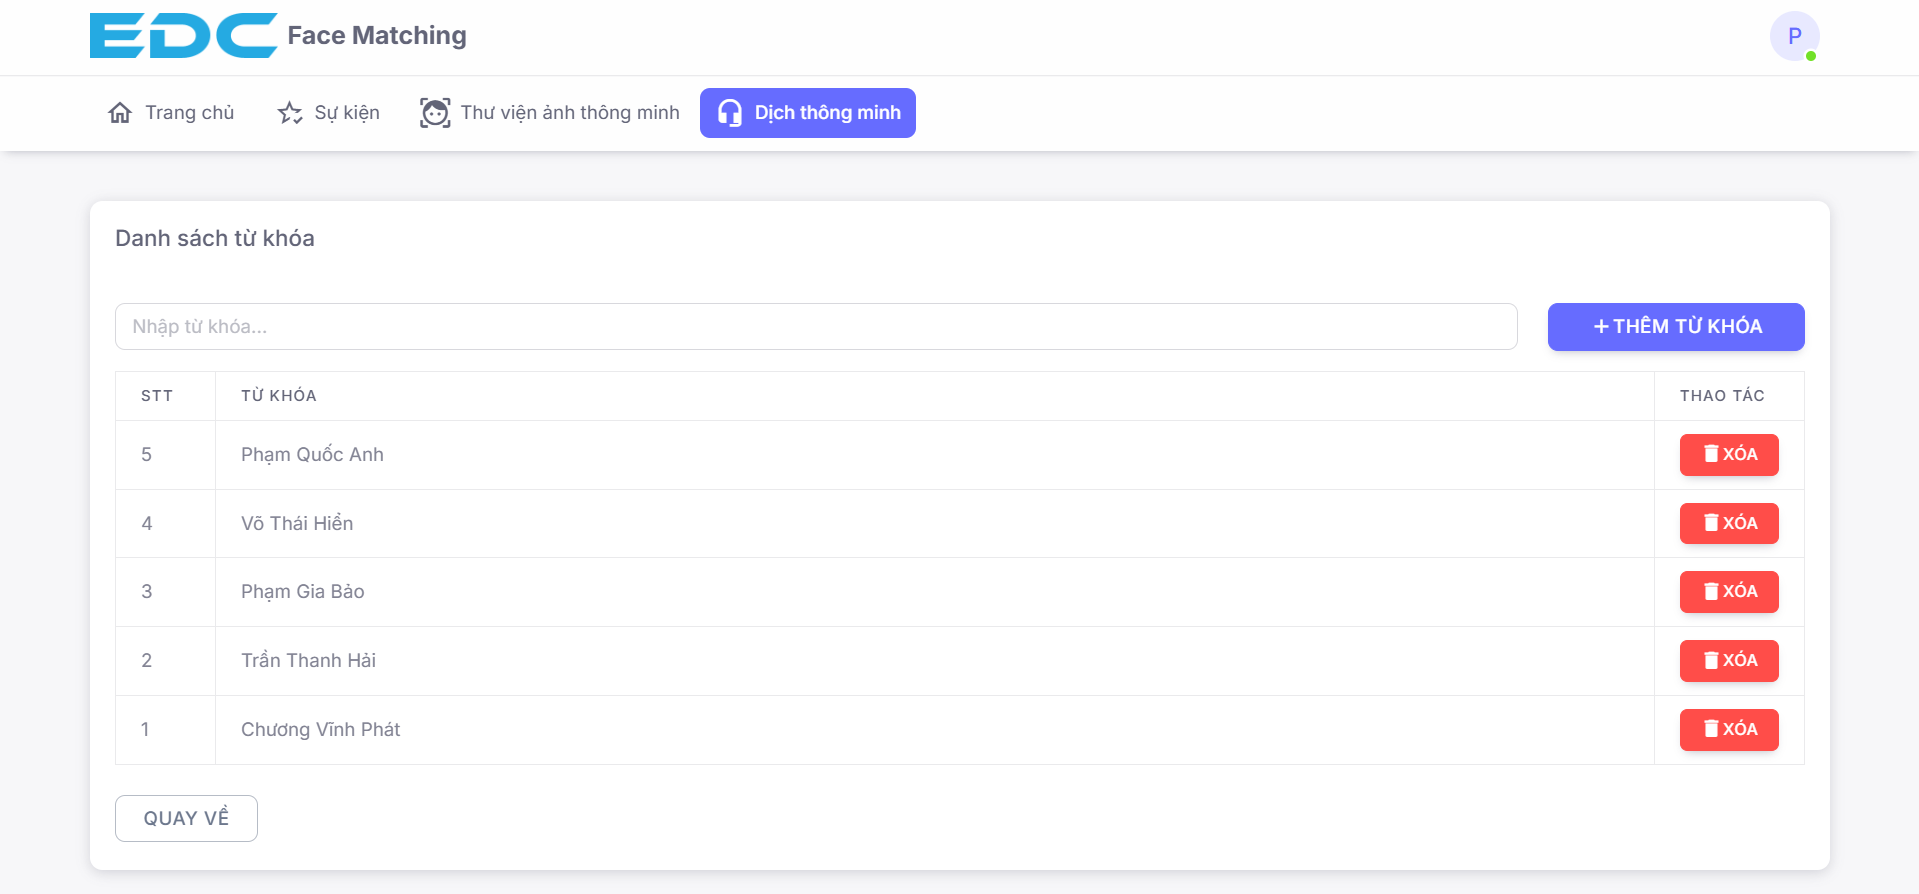Select the Dịch thông minh tab
The width and height of the screenshot is (1919, 894).
click(x=808, y=113)
